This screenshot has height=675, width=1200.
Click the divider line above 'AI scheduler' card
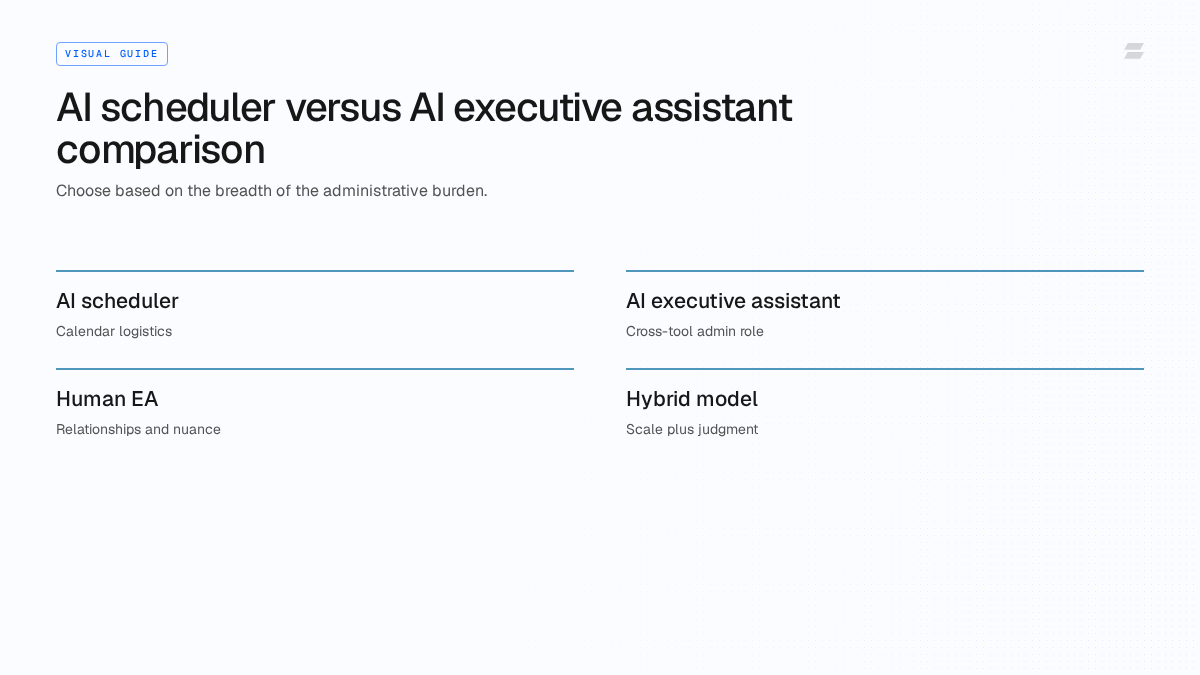pos(315,271)
